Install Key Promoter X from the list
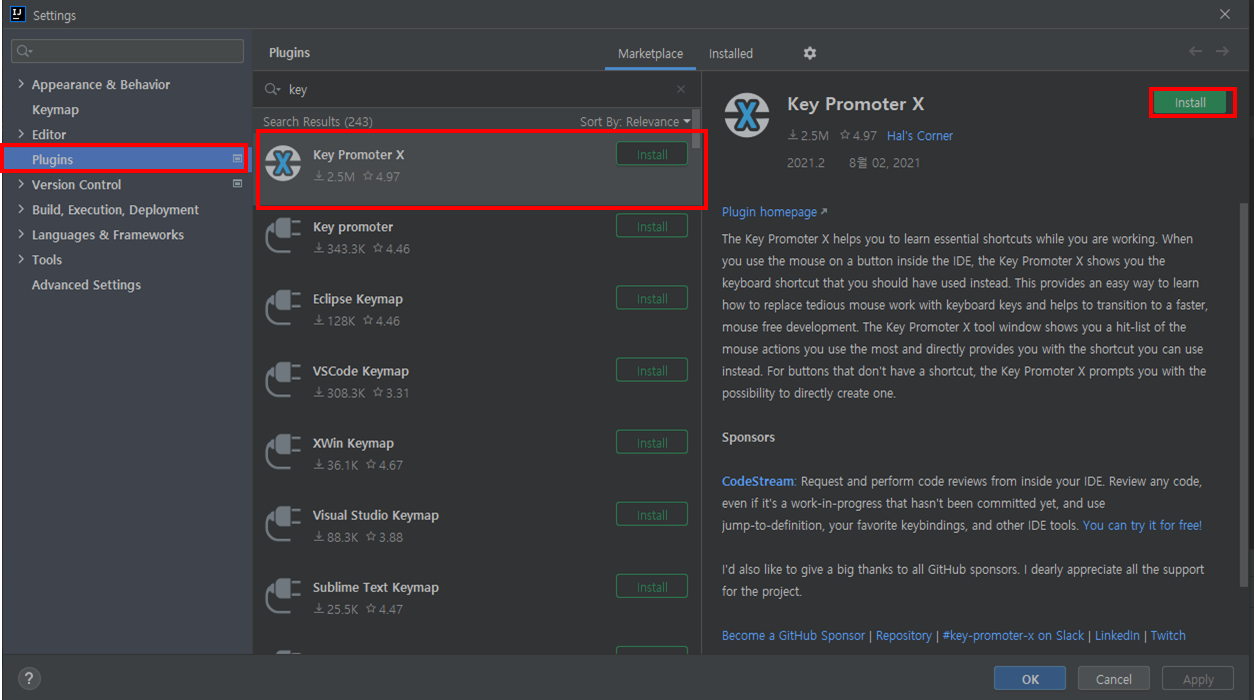 click(652, 154)
